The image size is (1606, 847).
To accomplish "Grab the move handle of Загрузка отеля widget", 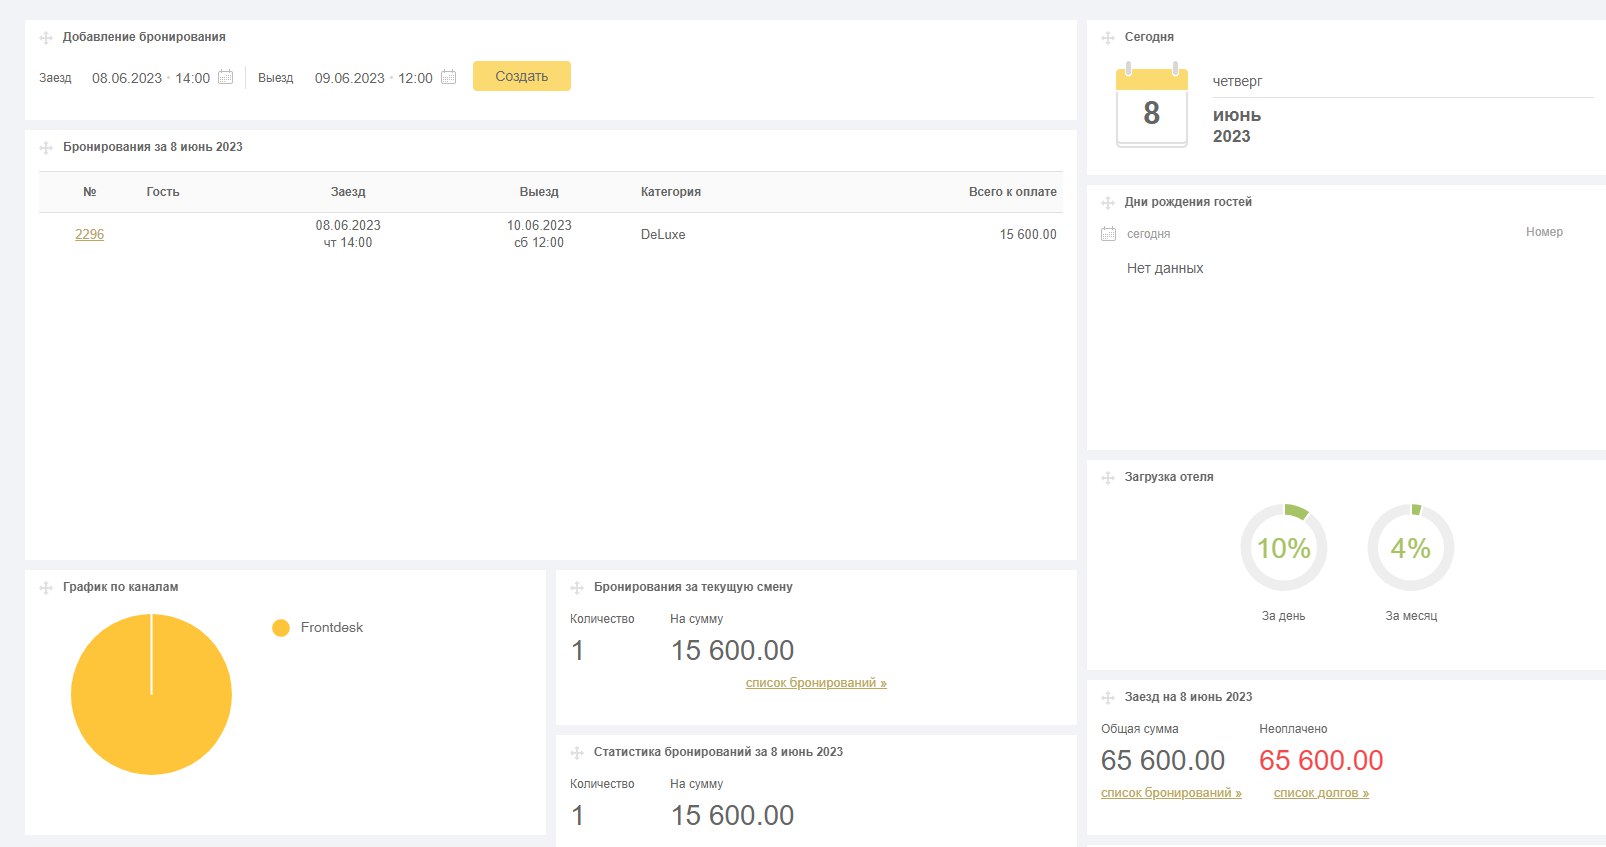I will click(x=1108, y=478).
